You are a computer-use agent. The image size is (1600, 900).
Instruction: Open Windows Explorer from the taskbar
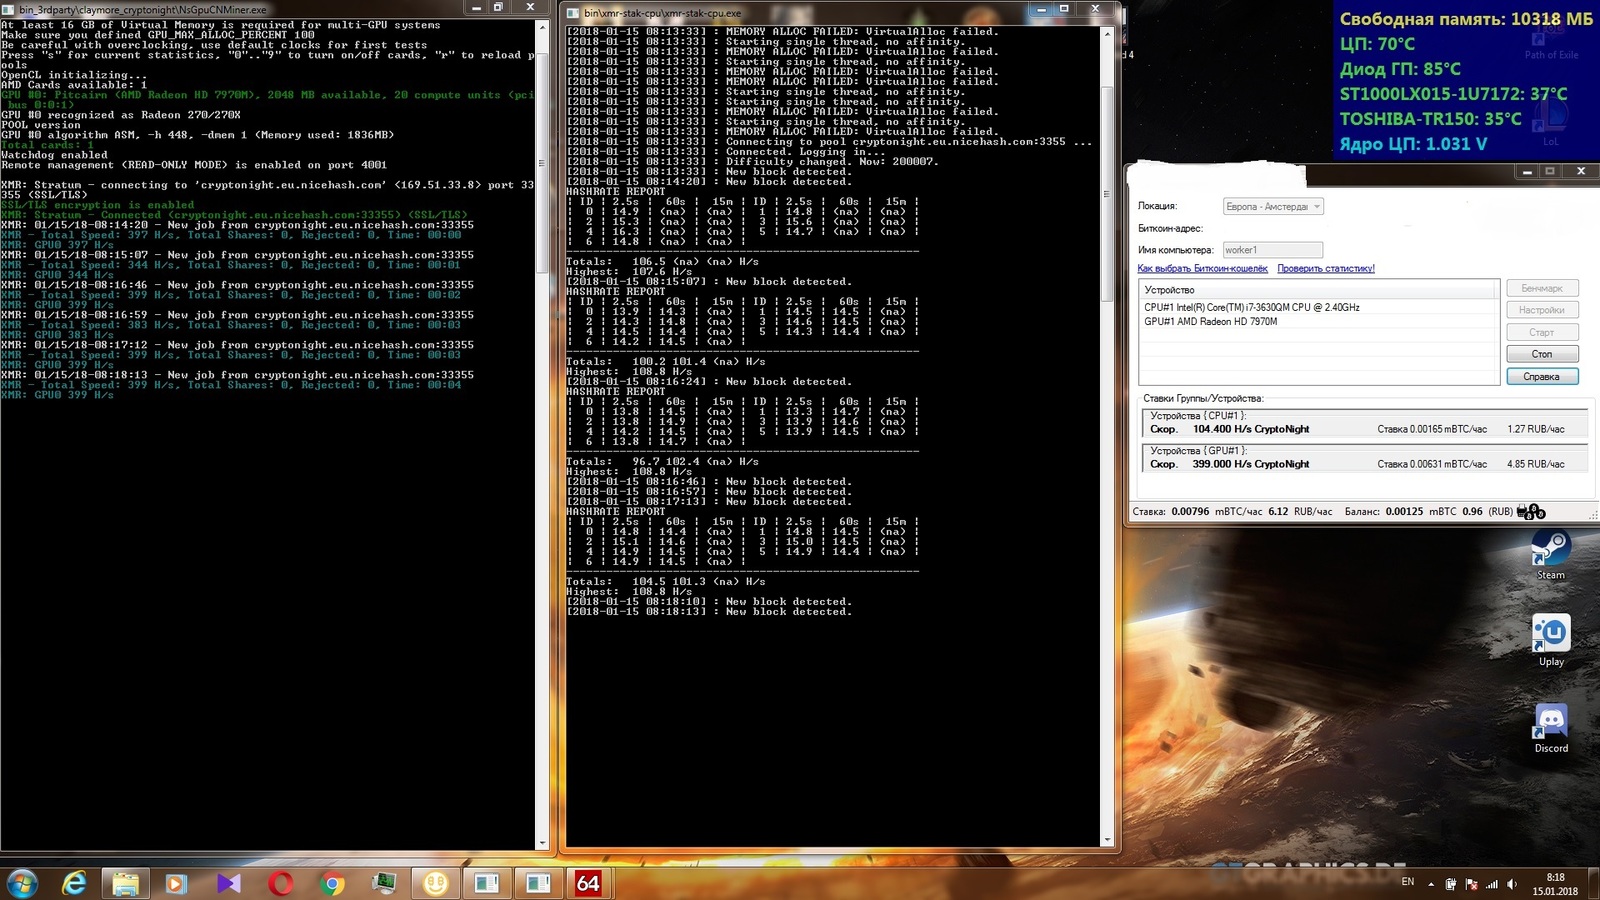125,883
